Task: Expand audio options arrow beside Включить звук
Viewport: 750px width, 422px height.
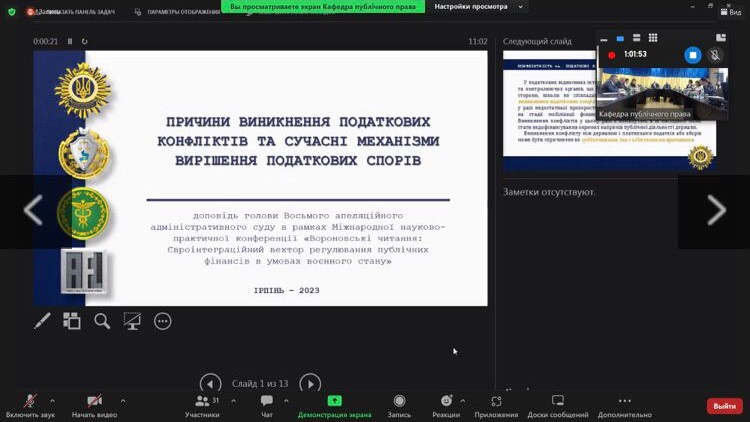Action: (x=52, y=401)
